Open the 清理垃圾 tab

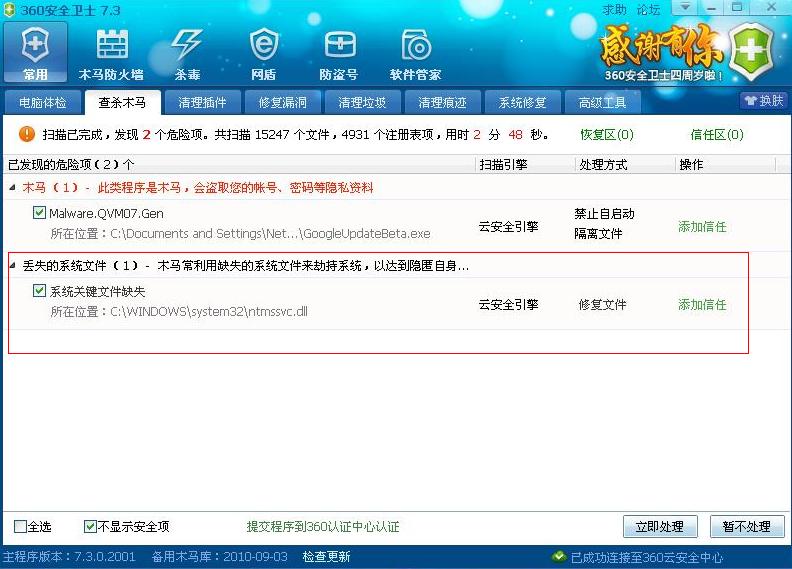tap(362, 103)
